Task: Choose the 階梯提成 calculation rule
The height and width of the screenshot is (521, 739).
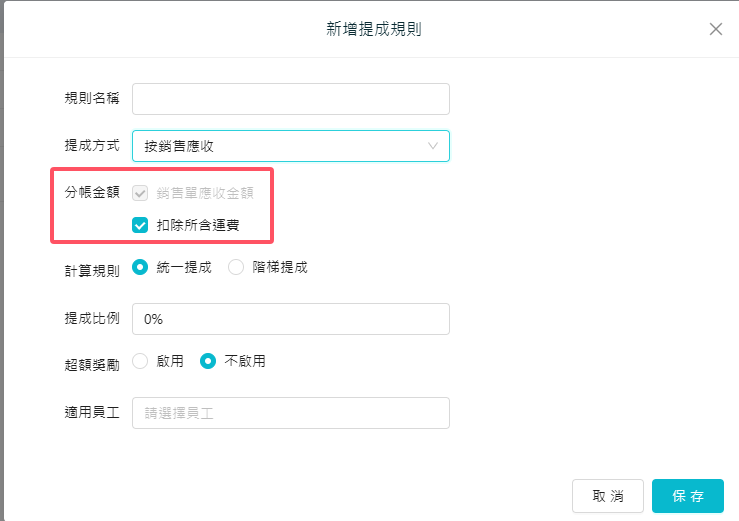Action: (236, 267)
